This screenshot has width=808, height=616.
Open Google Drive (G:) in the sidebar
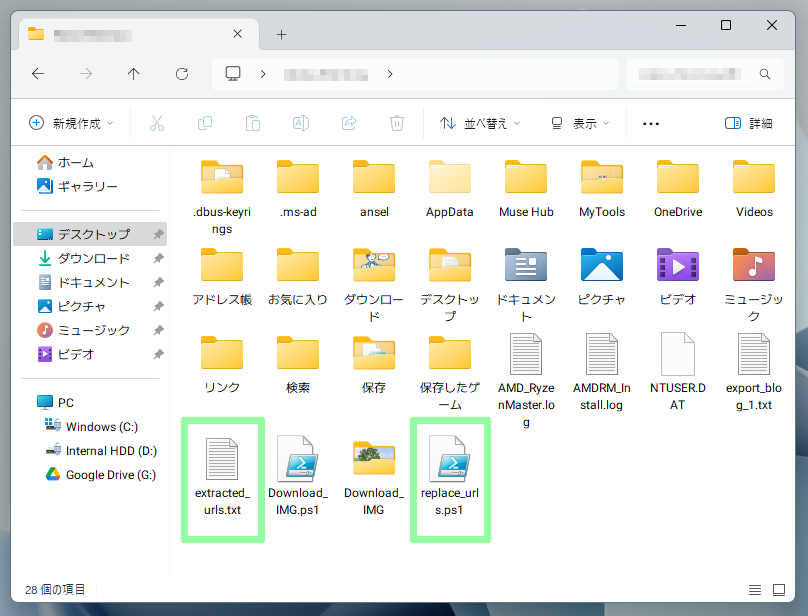(110, 474)
